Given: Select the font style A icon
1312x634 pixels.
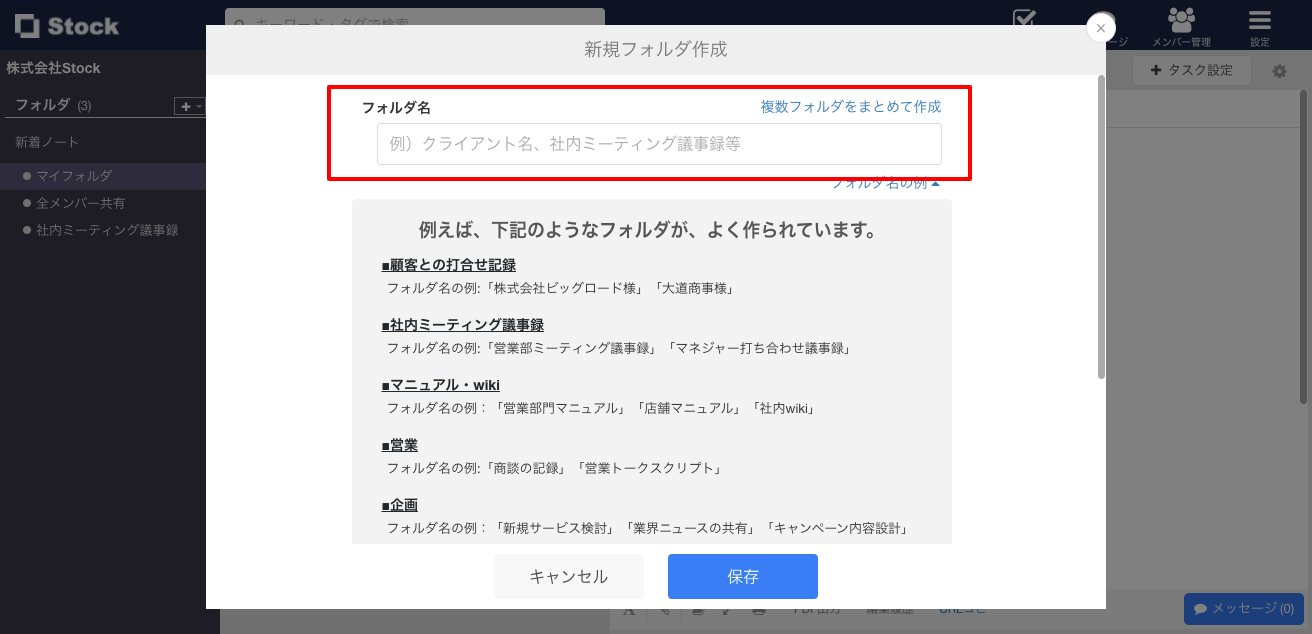Looking at the screenshot, I should [628, 610].
